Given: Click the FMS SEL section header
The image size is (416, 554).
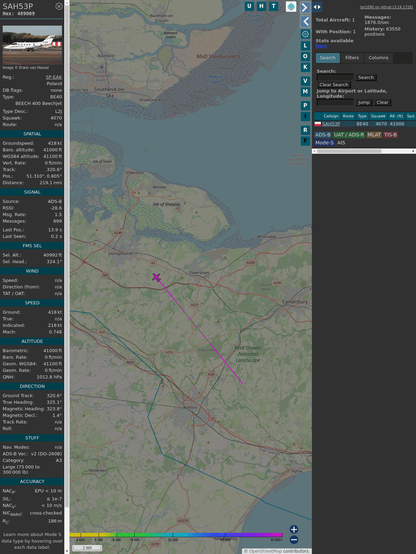Looking at the screenshot, I should point(32,246).
